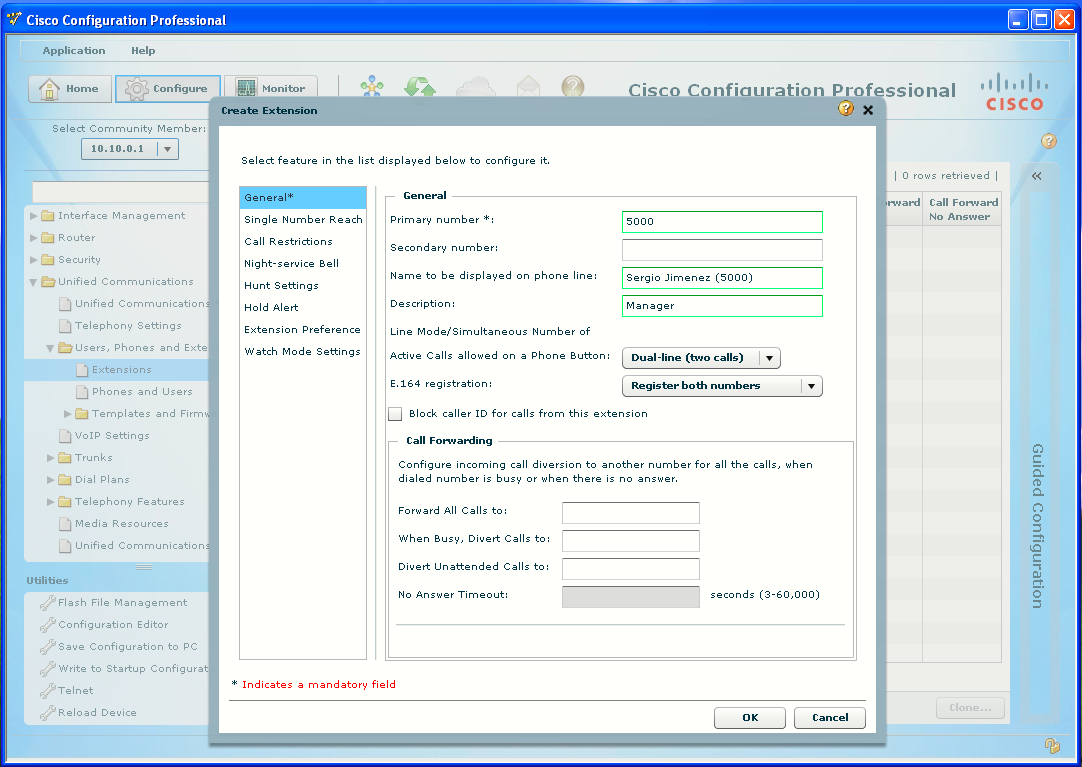This screenshot has width=1082, height=767.
Task: Click the help icon beside the right panel
Action: pos(1049,141)
